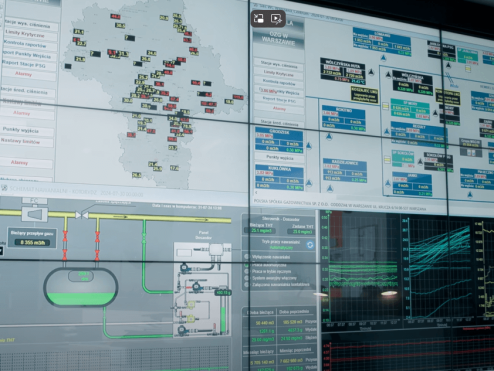The width and height of the screenshot is (494, 371).
Task: Click the bottom pump in Panel Dozownika
Action: [x=182, y=330]
